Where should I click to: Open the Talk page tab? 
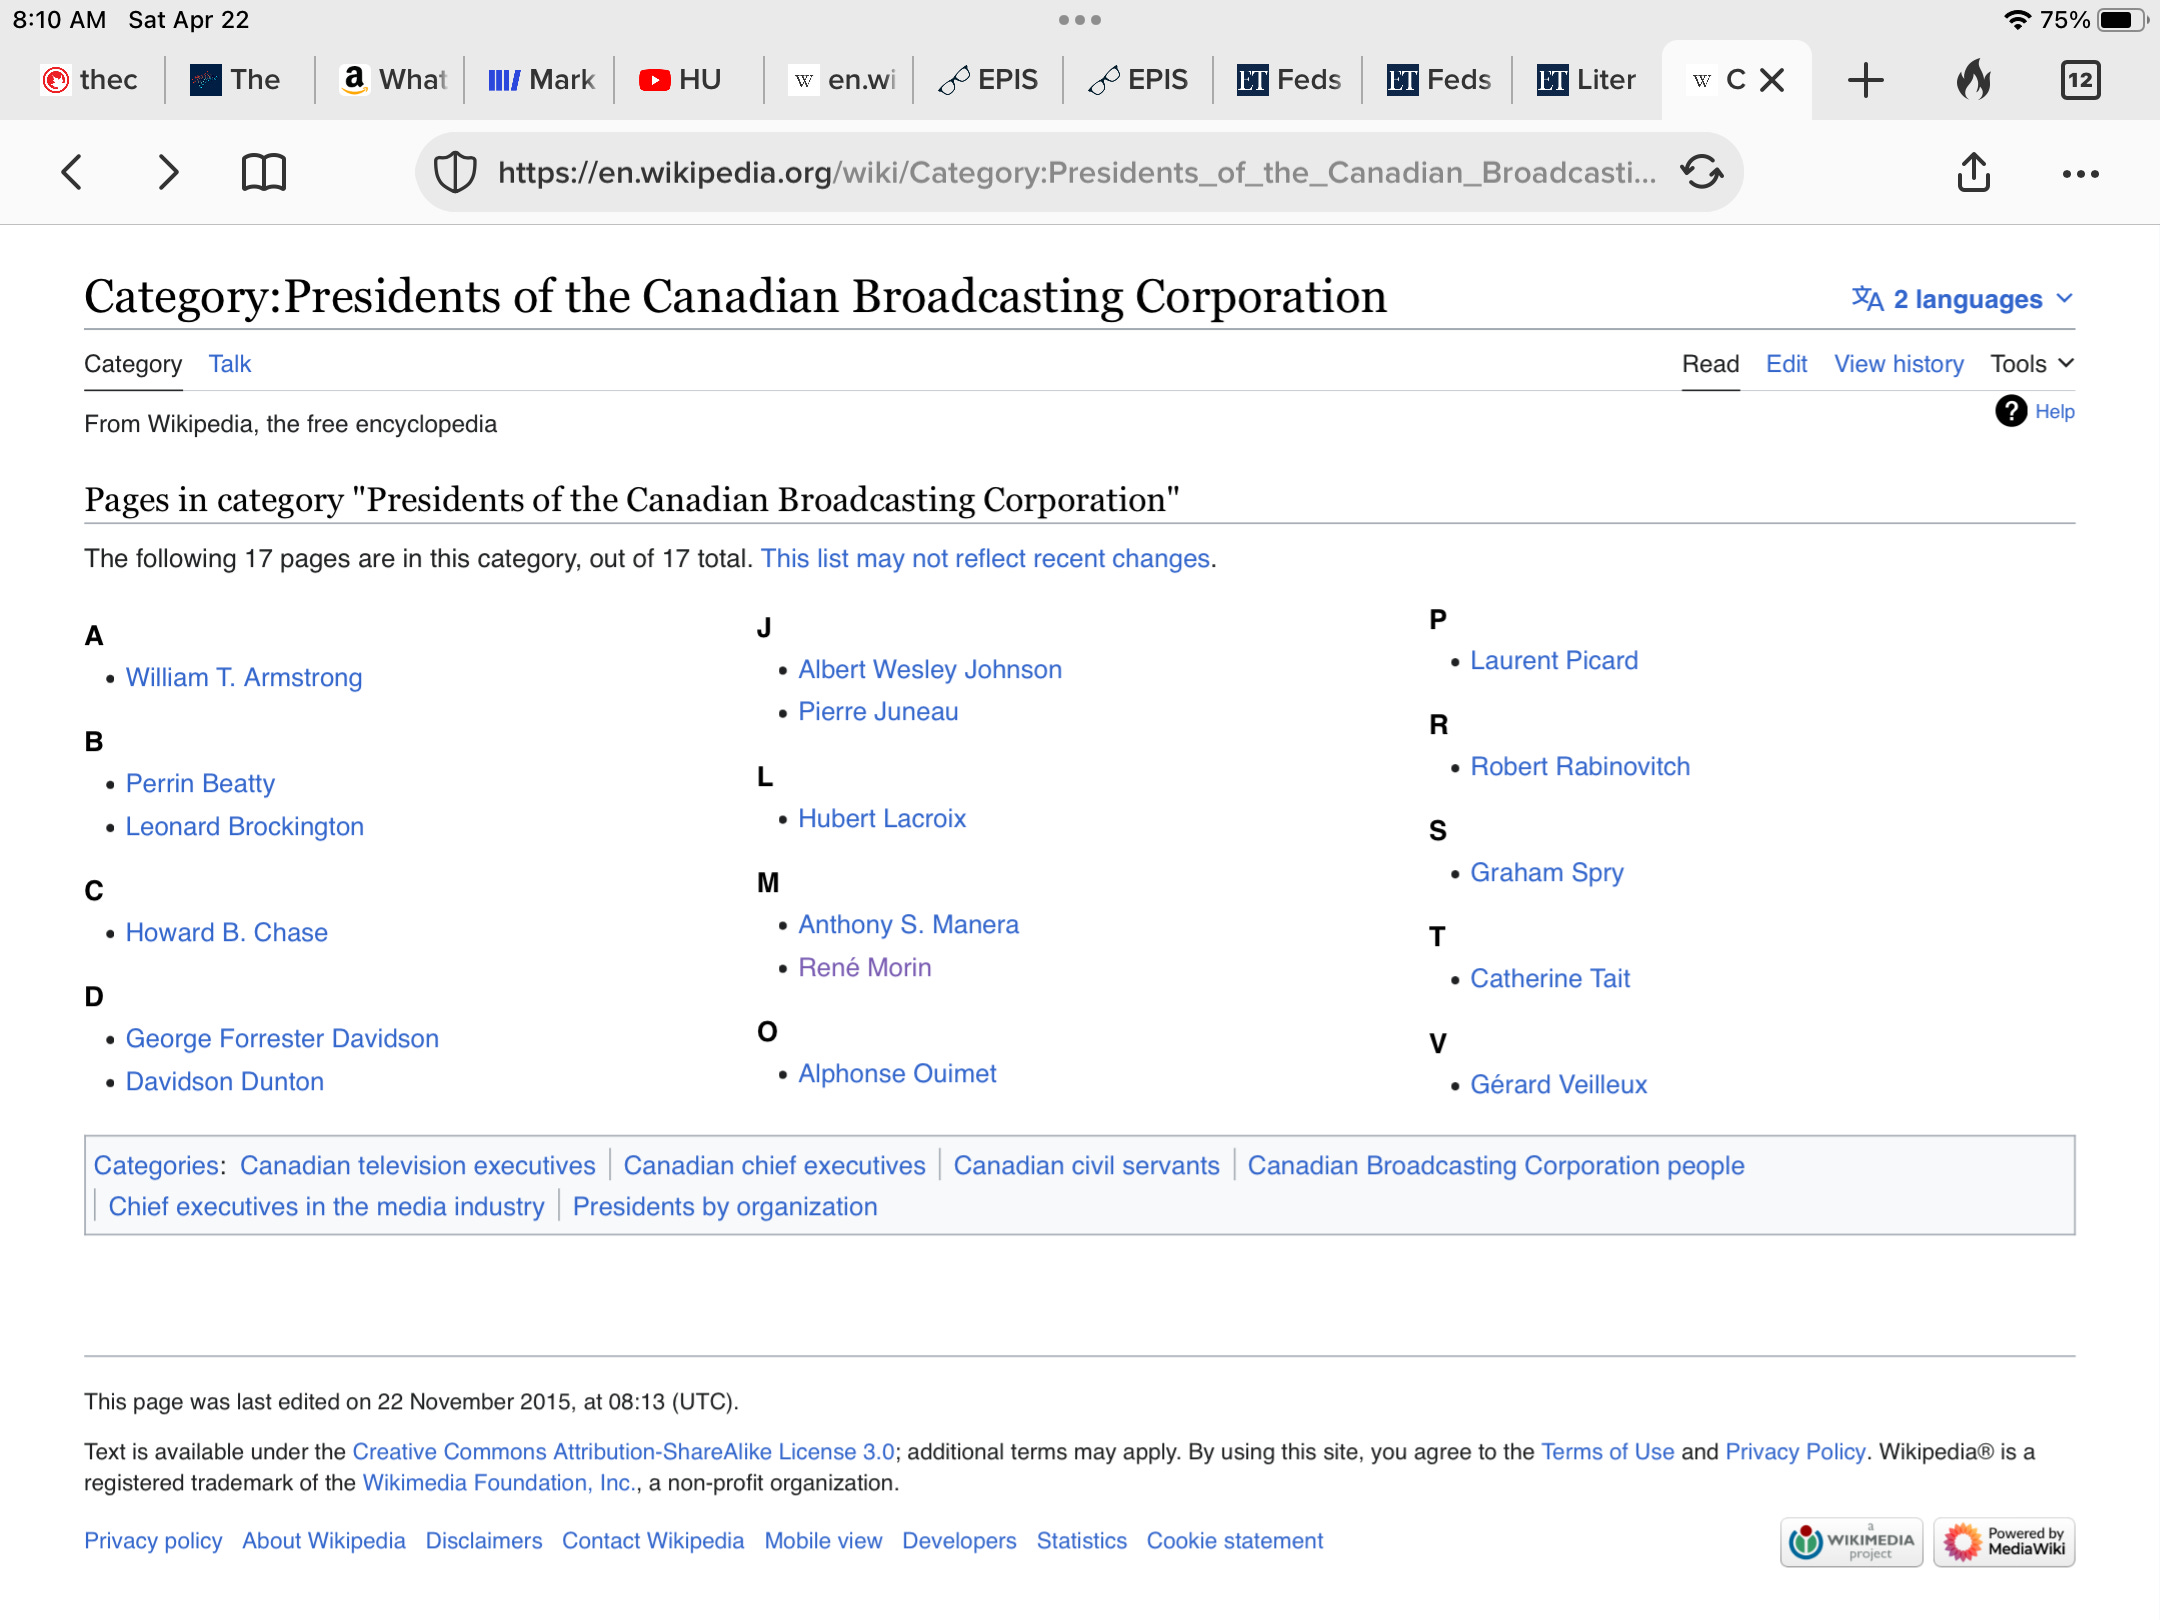point(230,364)
